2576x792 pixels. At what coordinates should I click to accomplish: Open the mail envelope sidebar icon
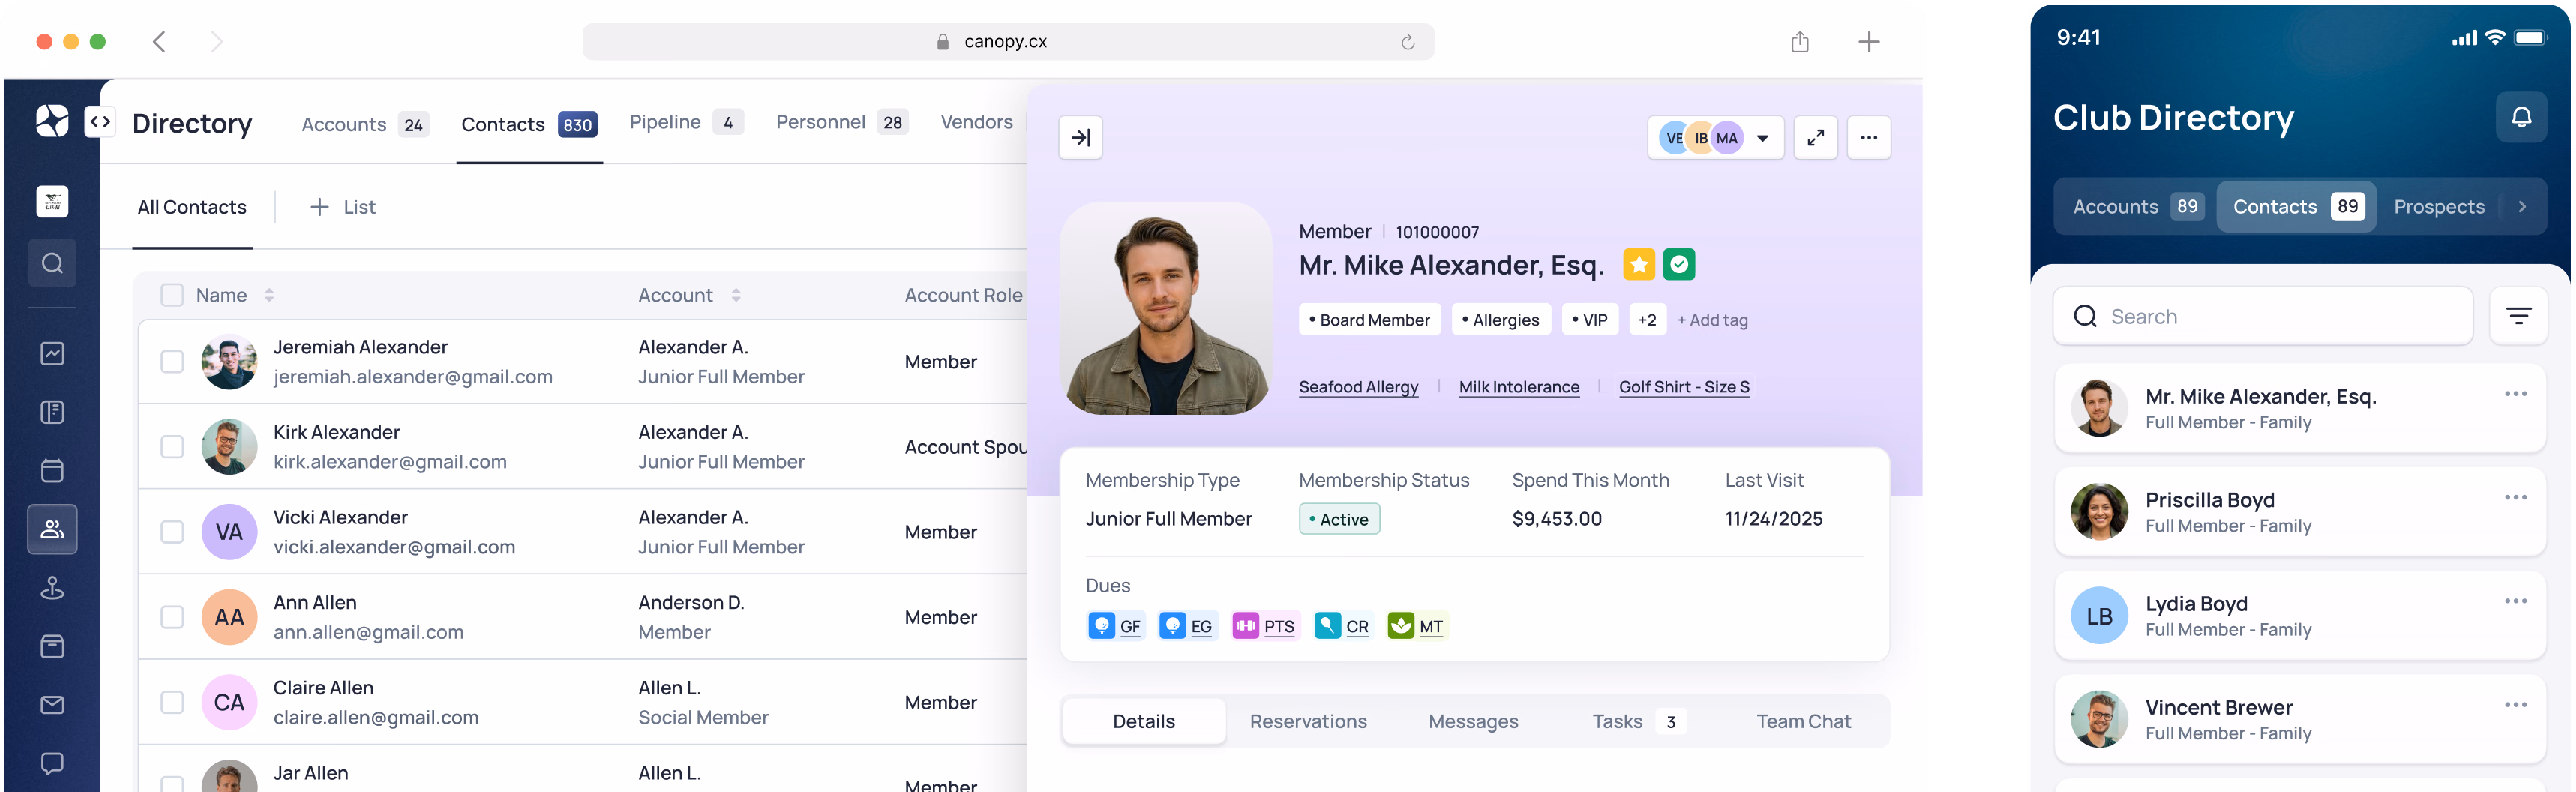pos(52,705)
